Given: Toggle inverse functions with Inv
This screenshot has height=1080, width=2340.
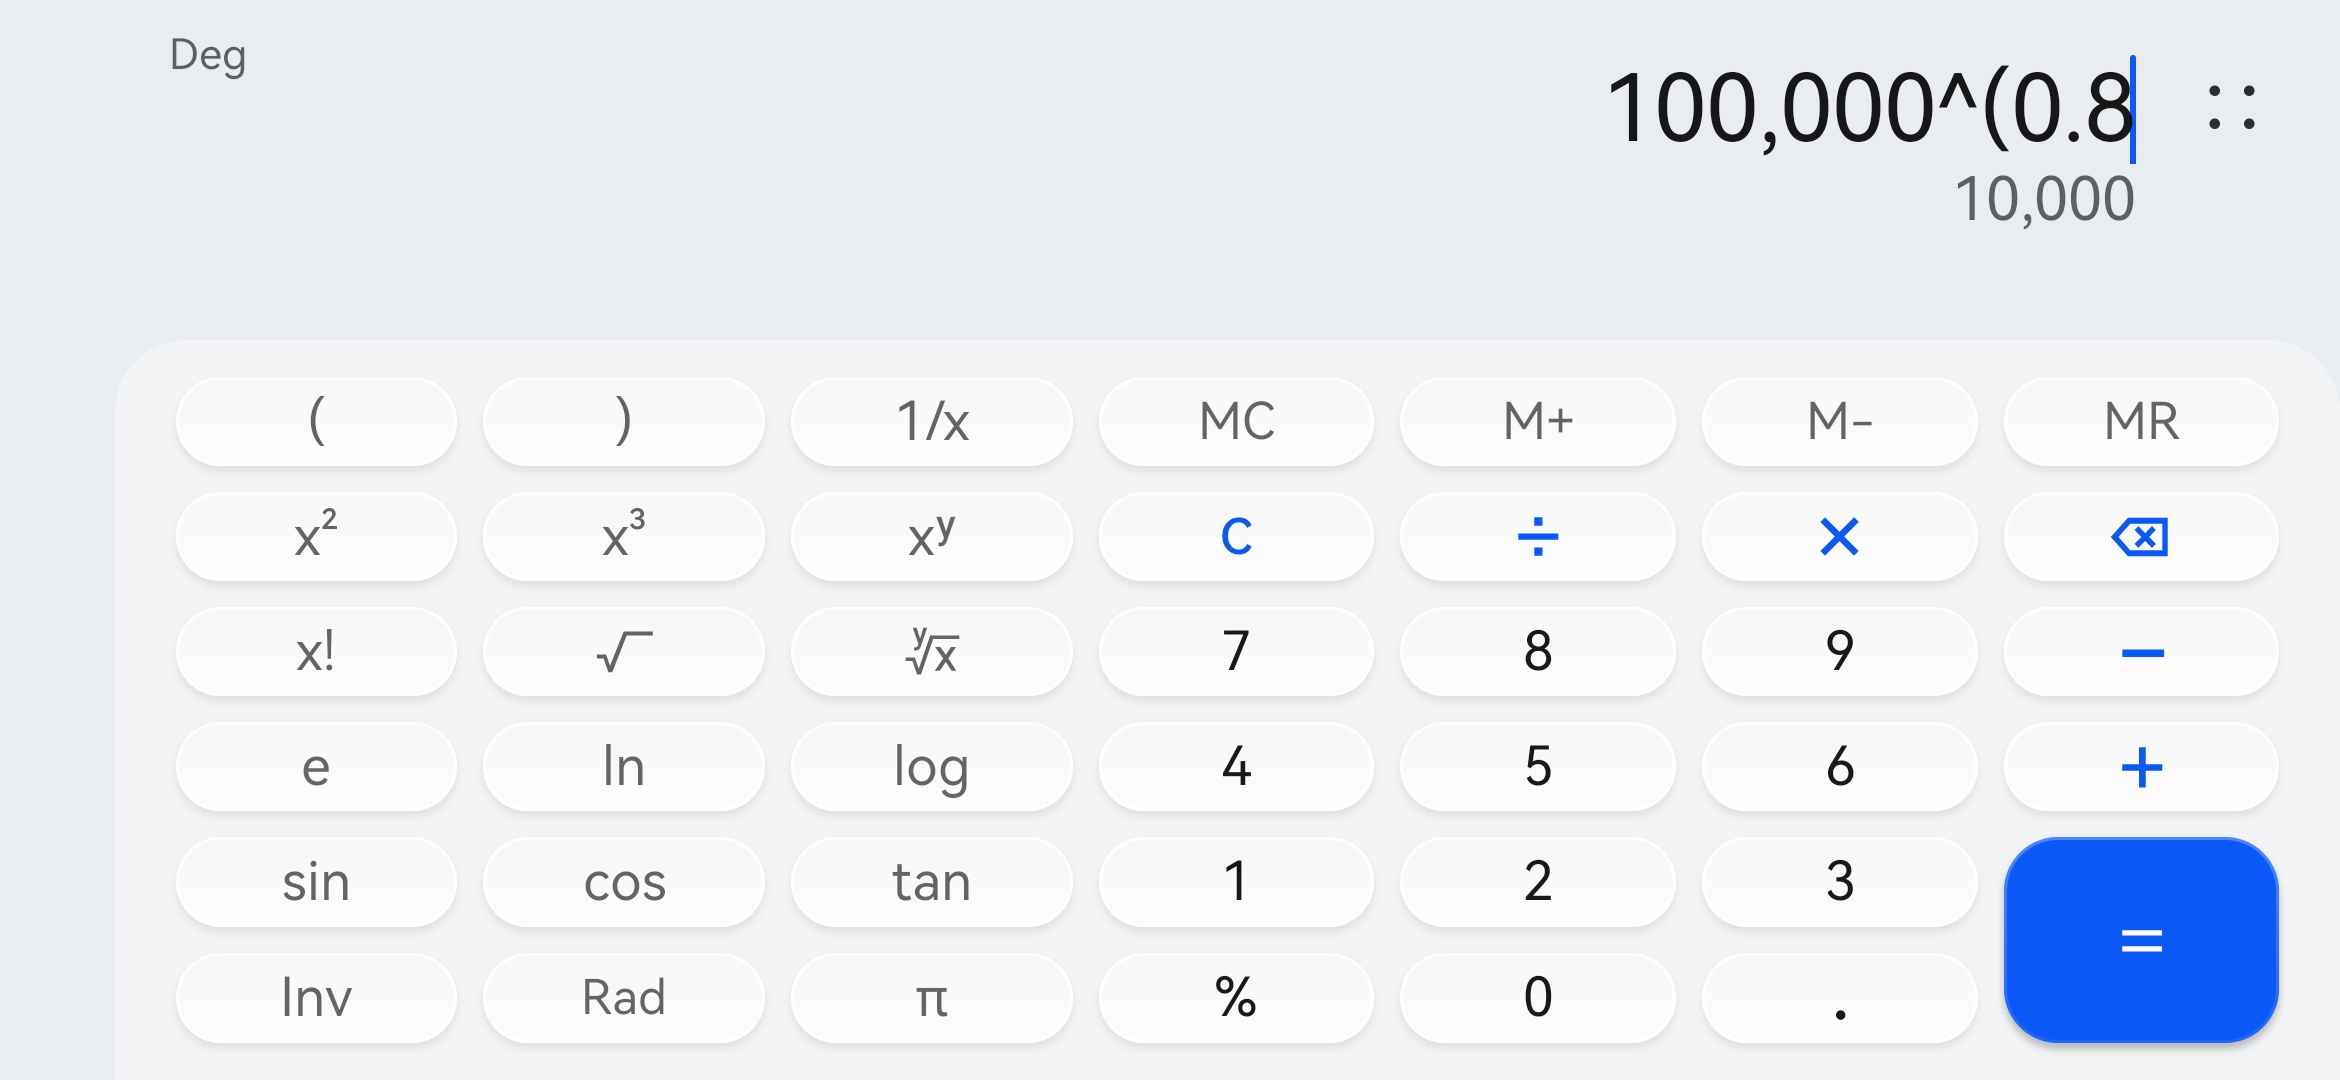Looking at the screenshot, I should [316, 997].
